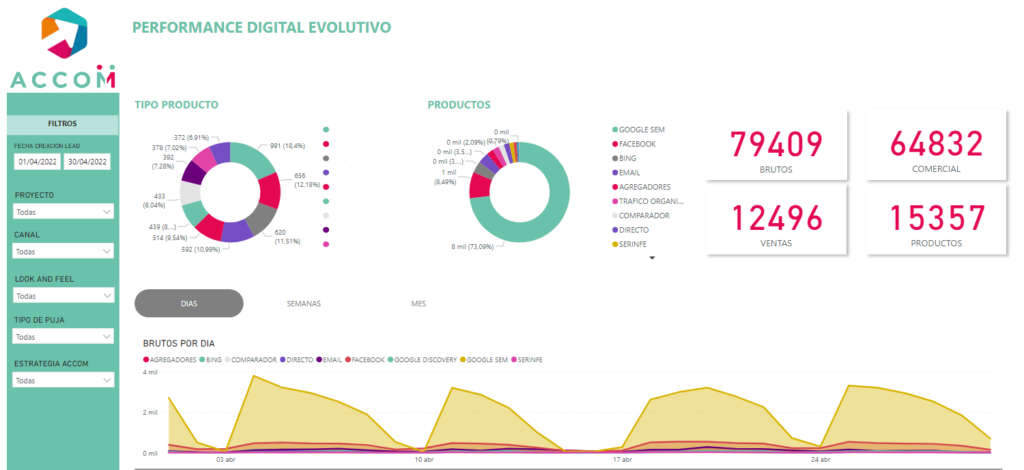
Task: Select the DIAS button
Action: [x=189, y=303]
